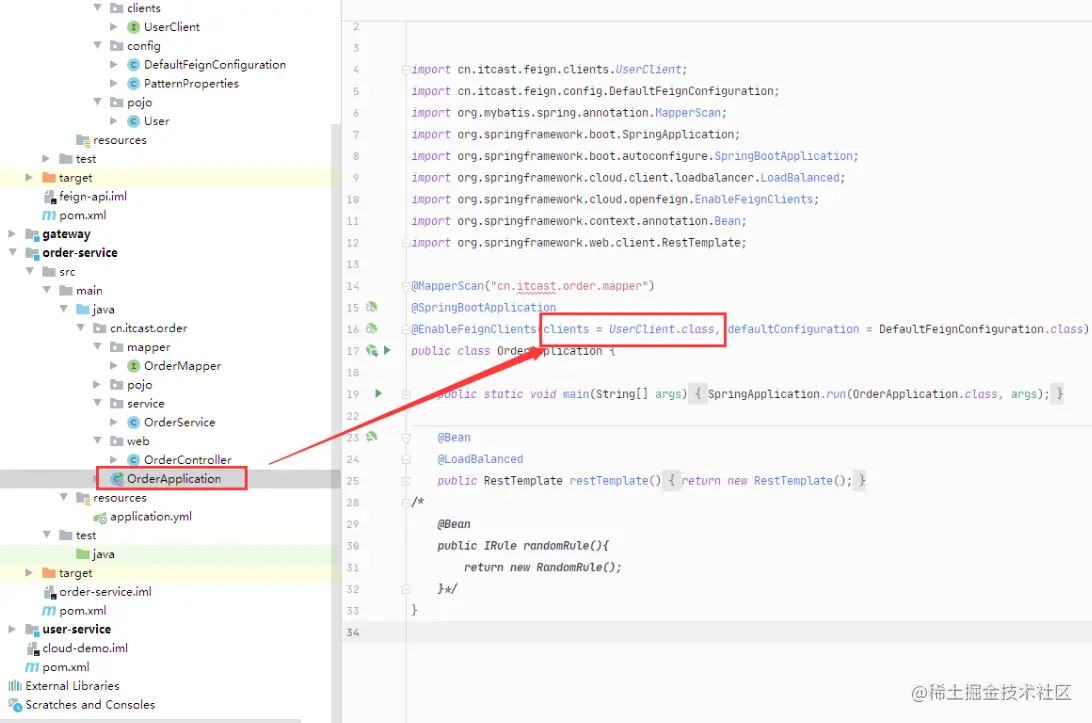Click the application.yml Spring config icon
The image size is (1092, 723).
[100, 517]
